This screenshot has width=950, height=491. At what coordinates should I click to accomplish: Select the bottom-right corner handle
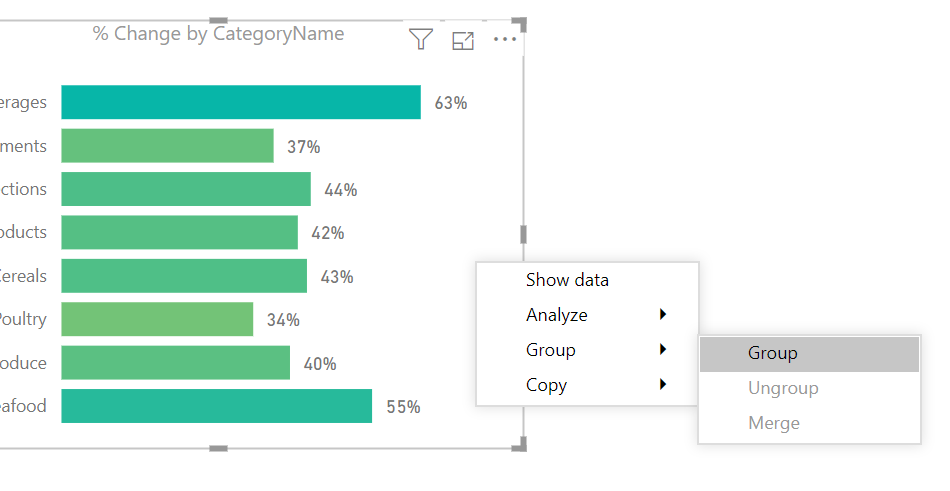(x=520, y=444)
